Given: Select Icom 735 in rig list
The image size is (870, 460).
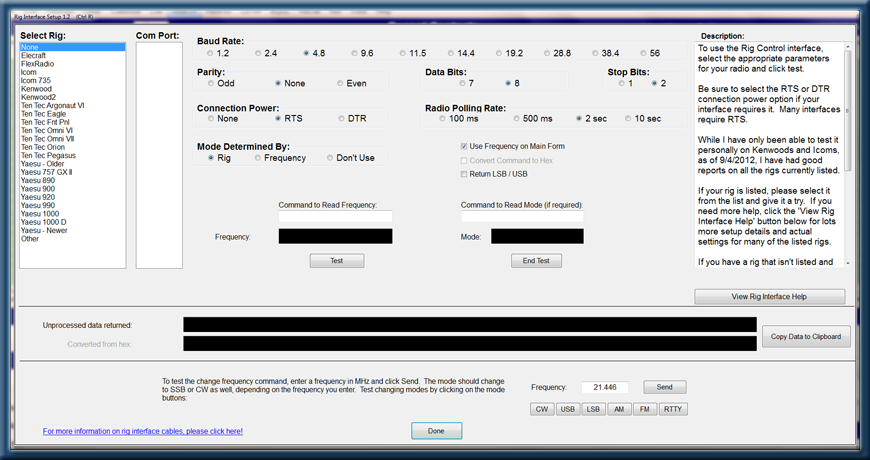Looking at the screenshot, I should (73, 80).
